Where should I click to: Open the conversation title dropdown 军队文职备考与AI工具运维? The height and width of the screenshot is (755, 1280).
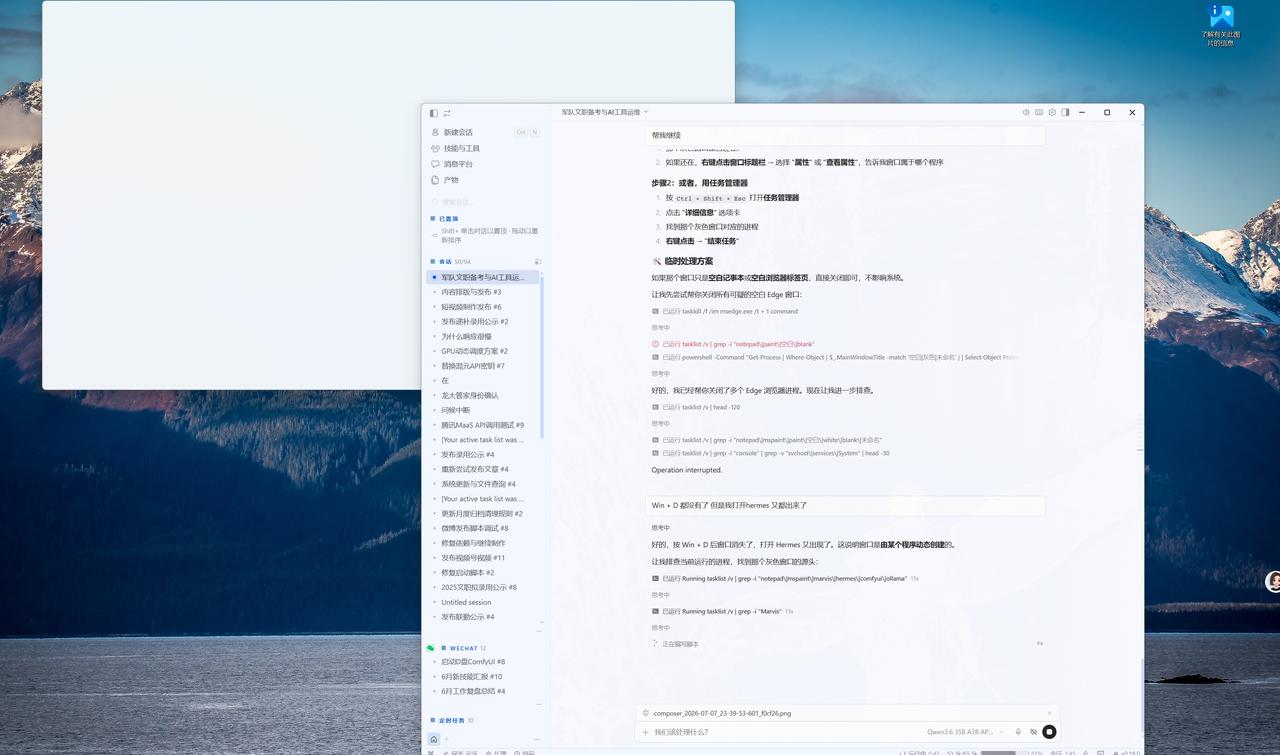click(605, 112)
